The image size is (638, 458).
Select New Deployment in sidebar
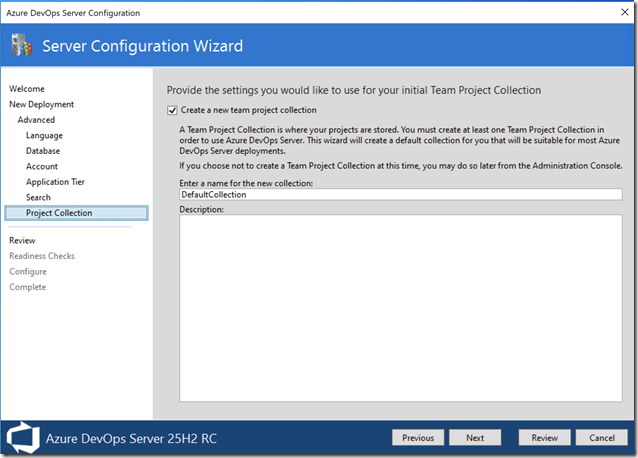click(x=42, y=104)
